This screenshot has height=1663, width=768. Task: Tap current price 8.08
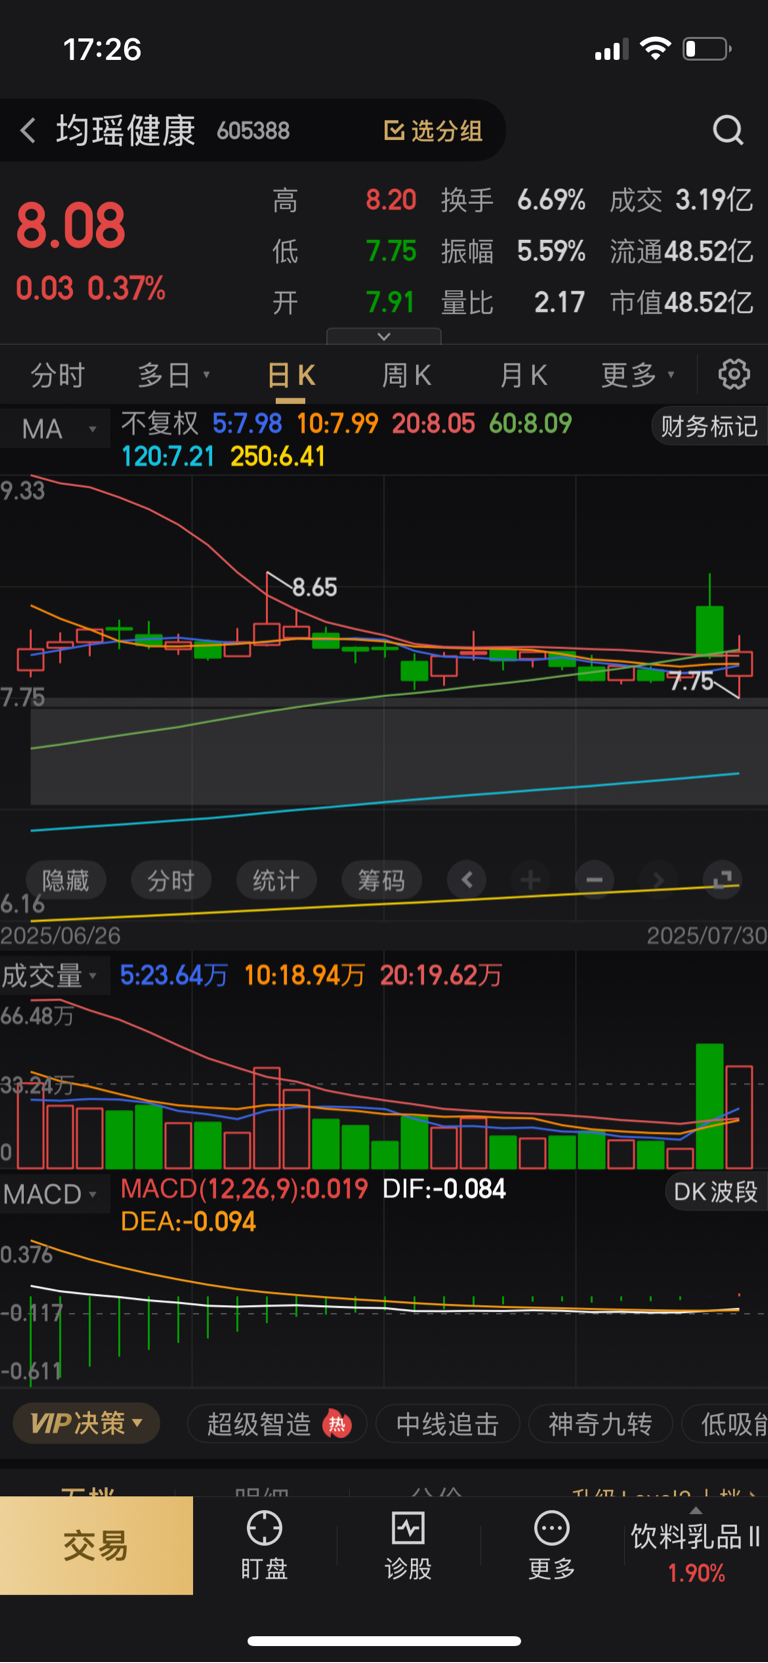(x=70, y=225)
